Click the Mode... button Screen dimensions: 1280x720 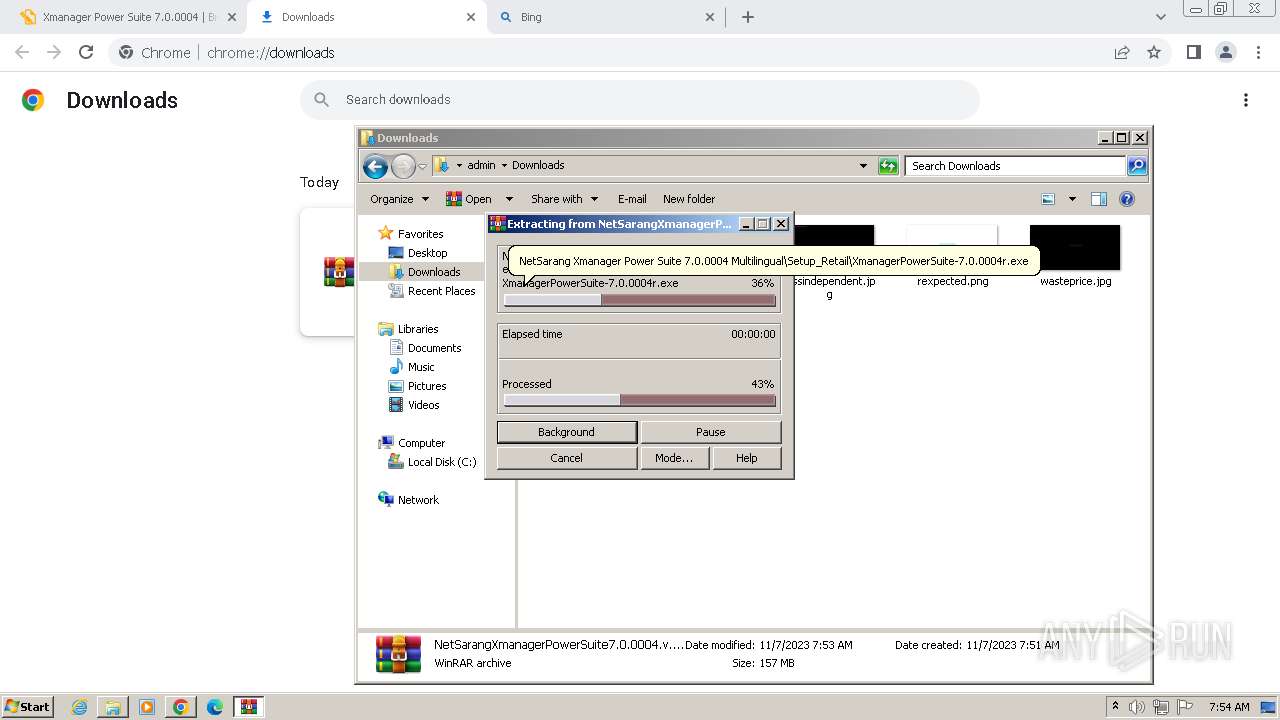[x=674, y=458]
